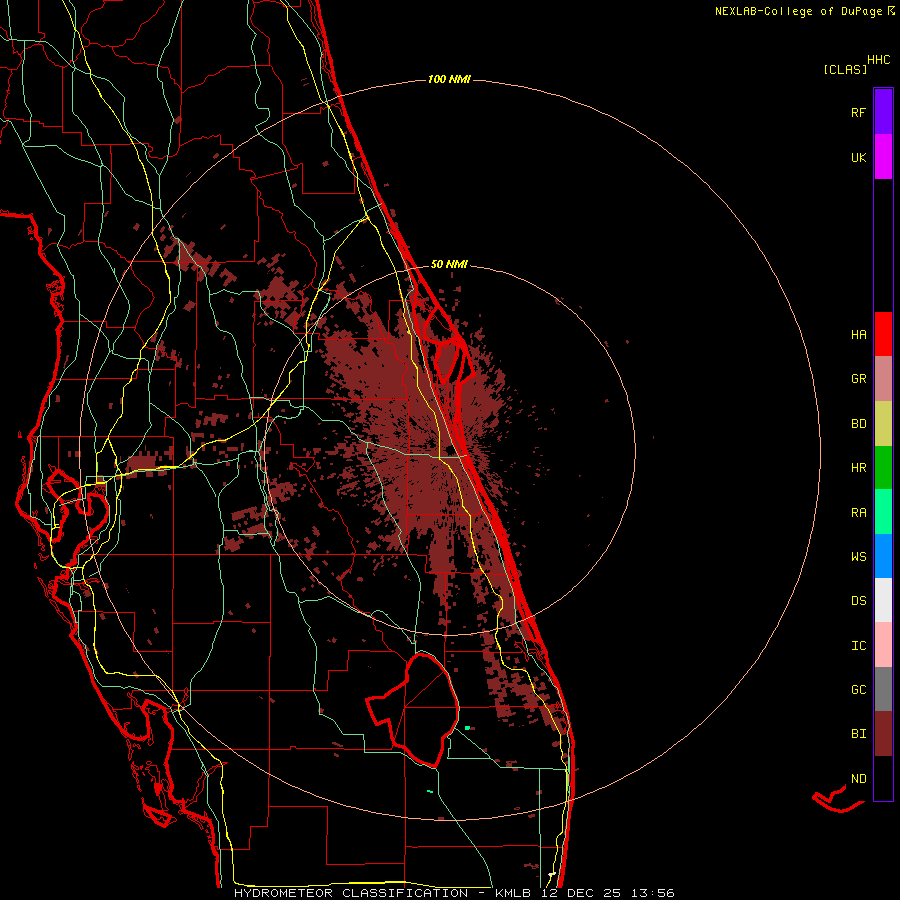900x900 pixels.
Task: Click the "HHC" product code label
Action: (x=878, y=60)
